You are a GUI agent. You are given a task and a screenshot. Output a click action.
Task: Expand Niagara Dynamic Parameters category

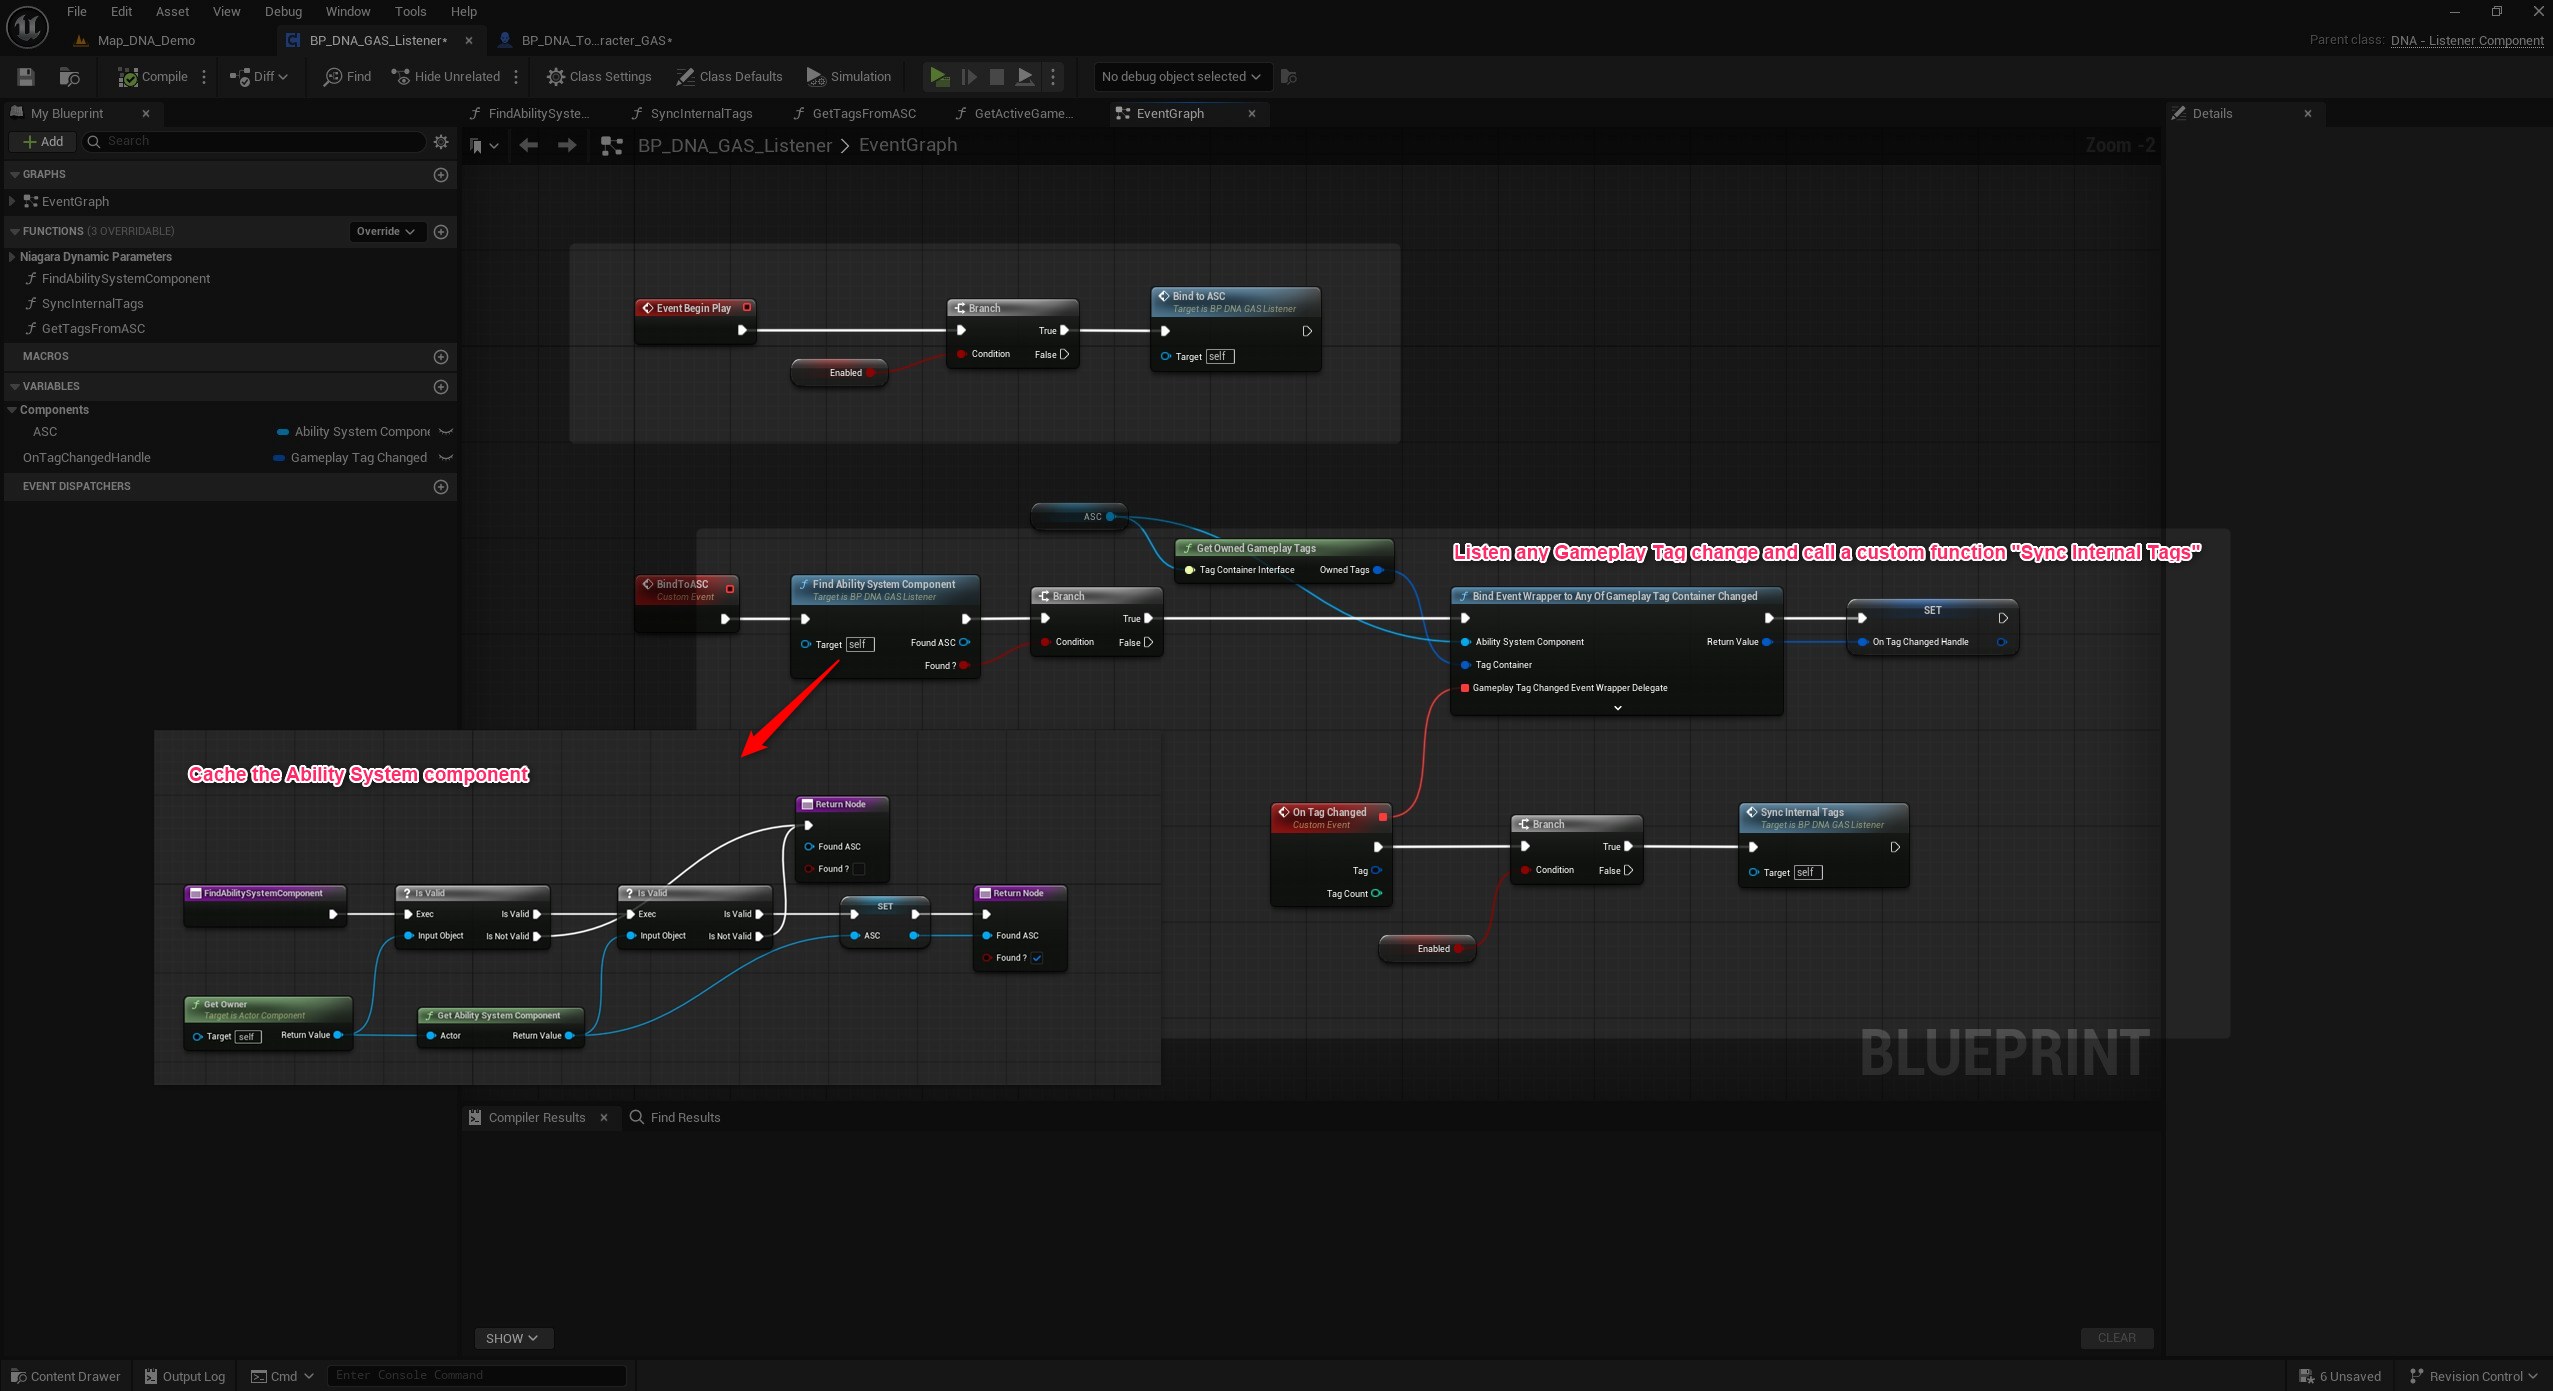coord(12,257)
